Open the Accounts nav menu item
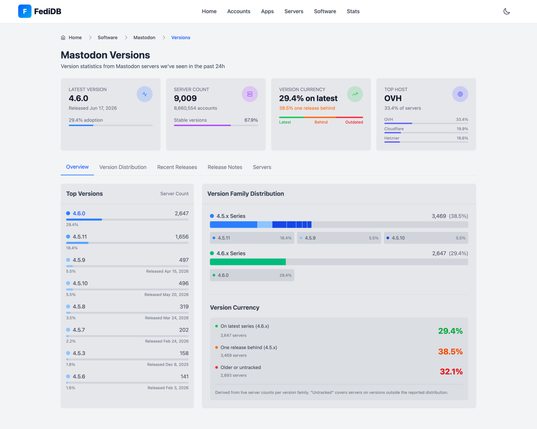Viewport: 537px width, 429px height. point(239,11)
